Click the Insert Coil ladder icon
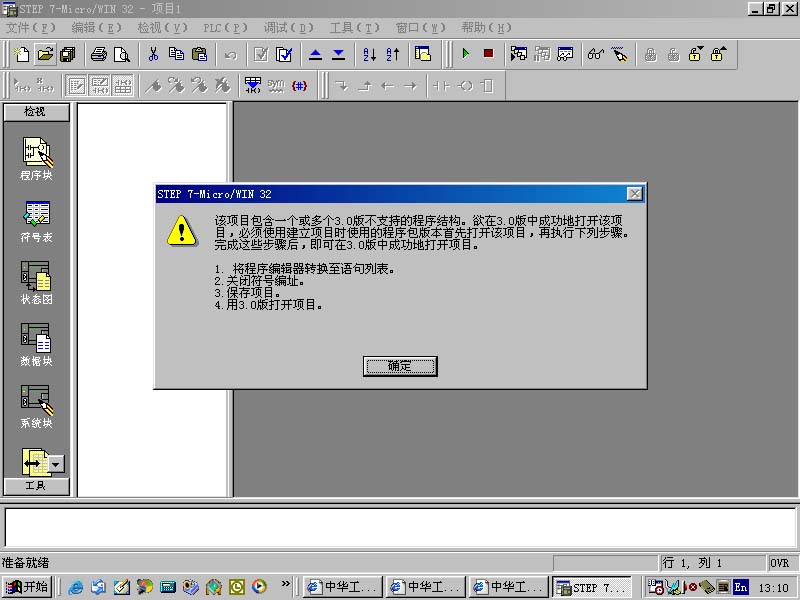The height and width of the screenshot is (600, 800). 465,86
